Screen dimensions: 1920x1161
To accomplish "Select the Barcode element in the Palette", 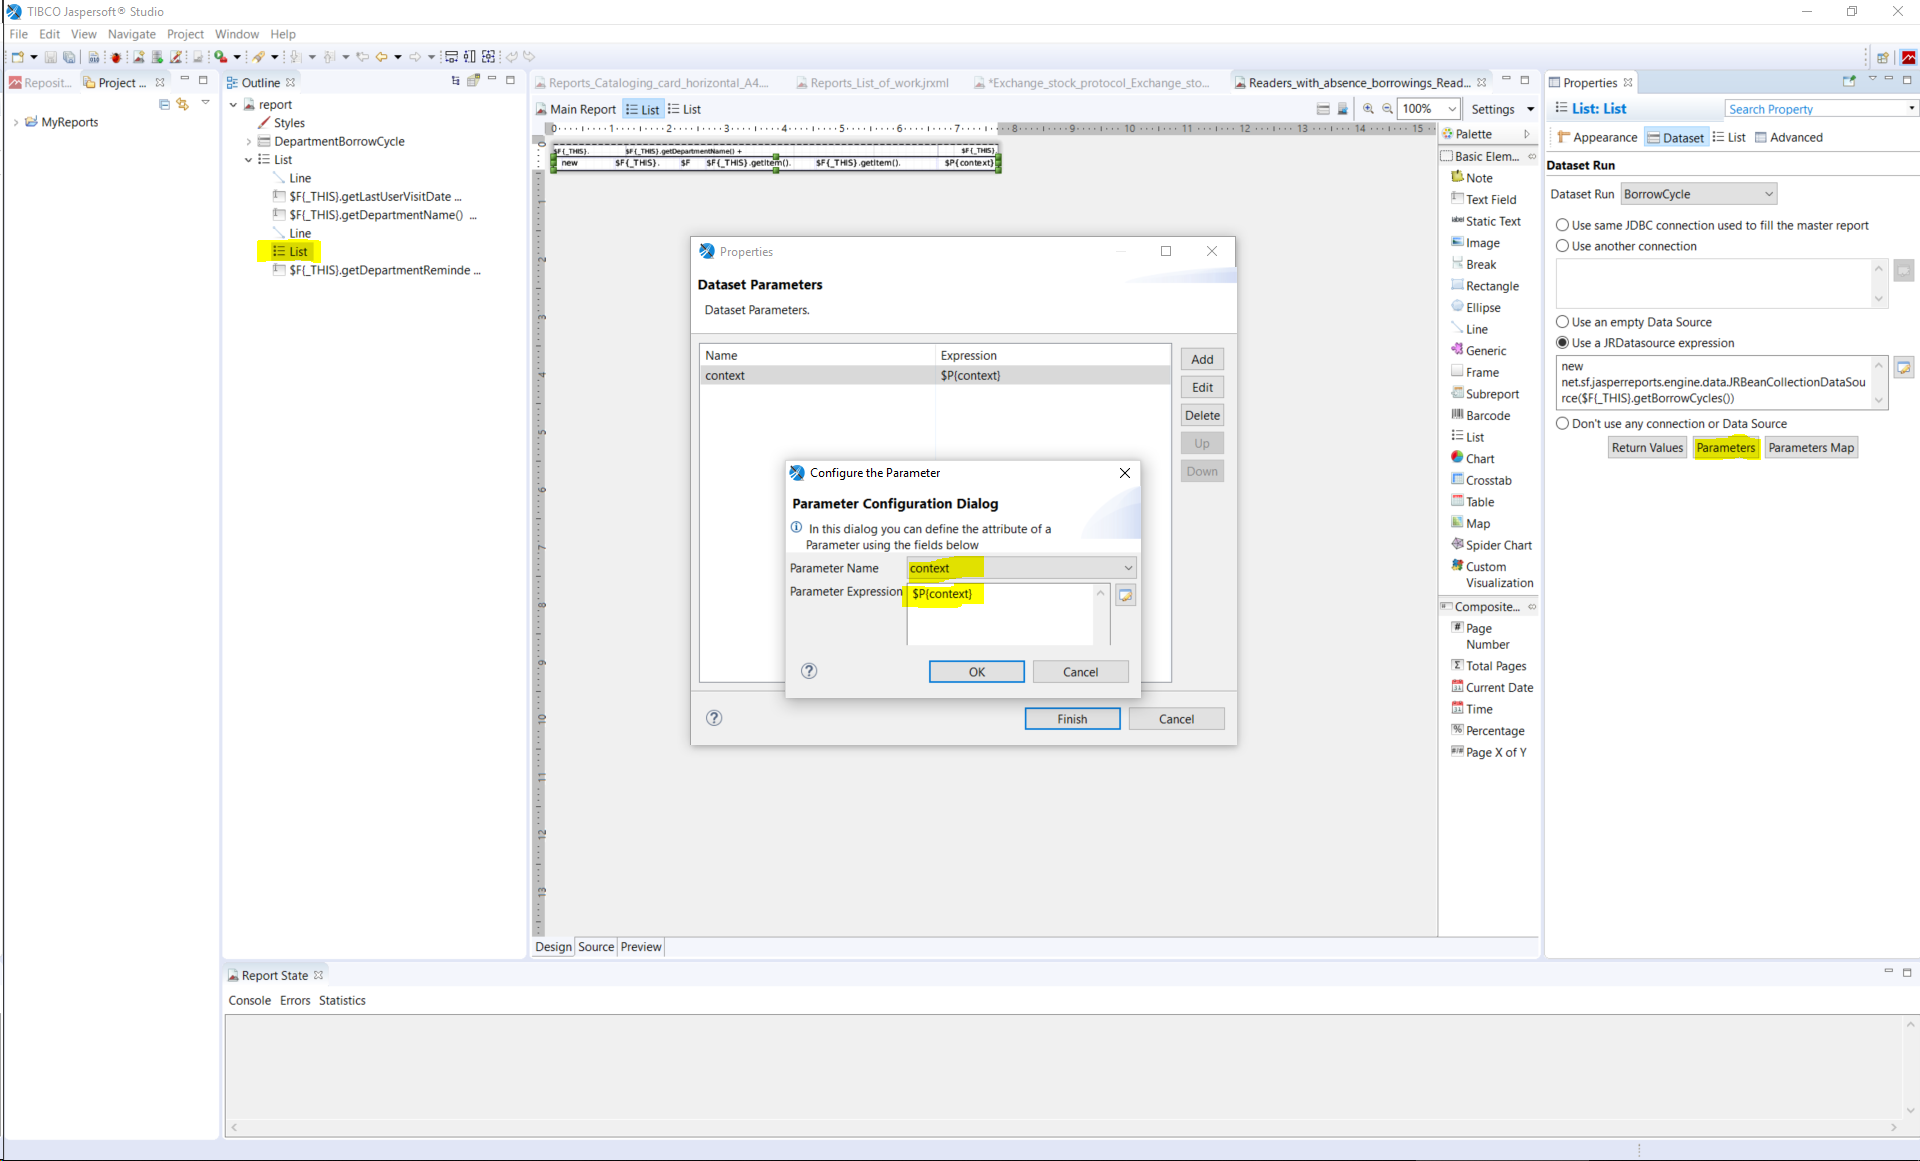I will pos(1487,415).
